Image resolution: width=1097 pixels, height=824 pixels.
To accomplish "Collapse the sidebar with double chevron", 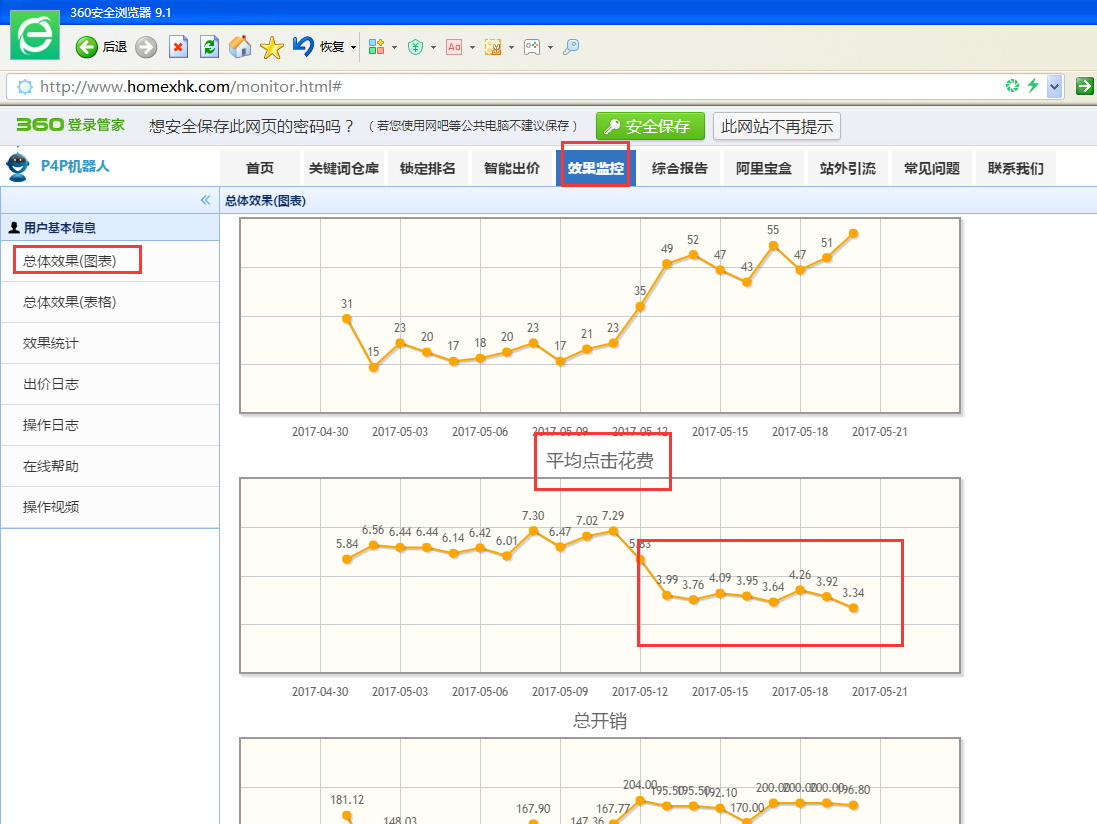I will click(205, 200).
